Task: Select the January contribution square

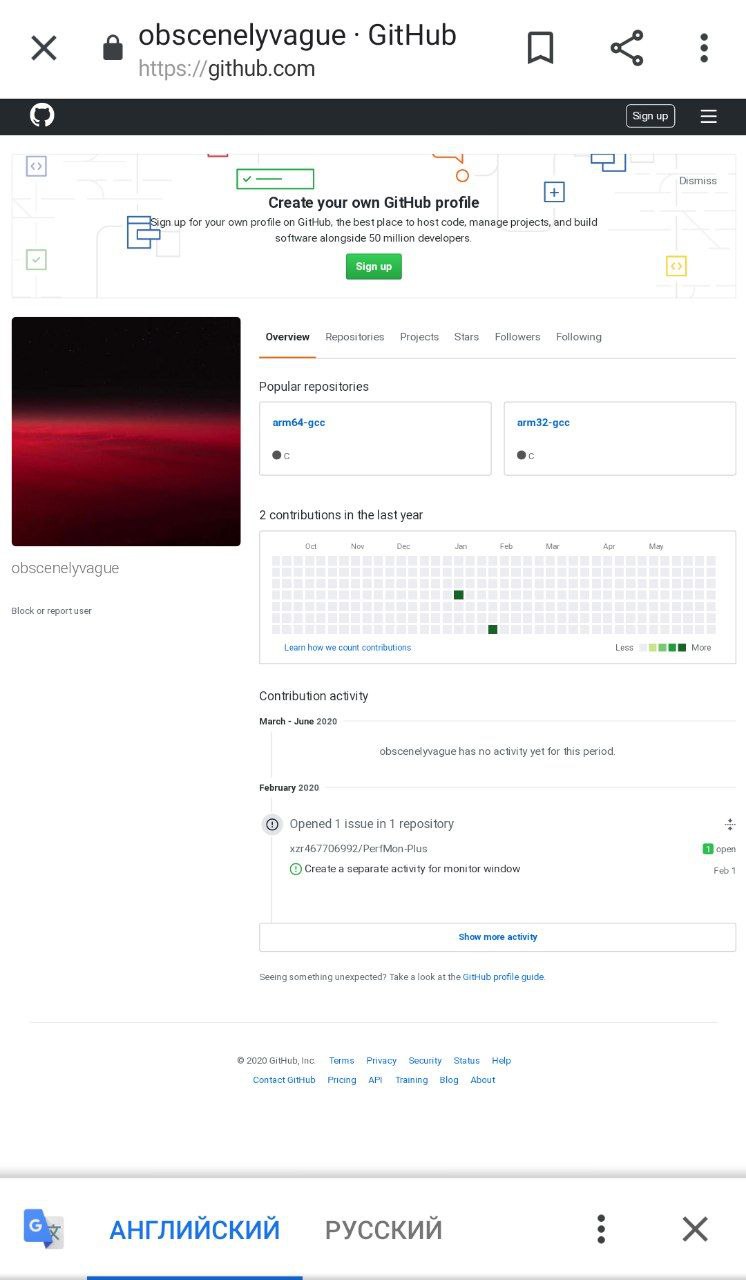Action: [x=459, y=595]
